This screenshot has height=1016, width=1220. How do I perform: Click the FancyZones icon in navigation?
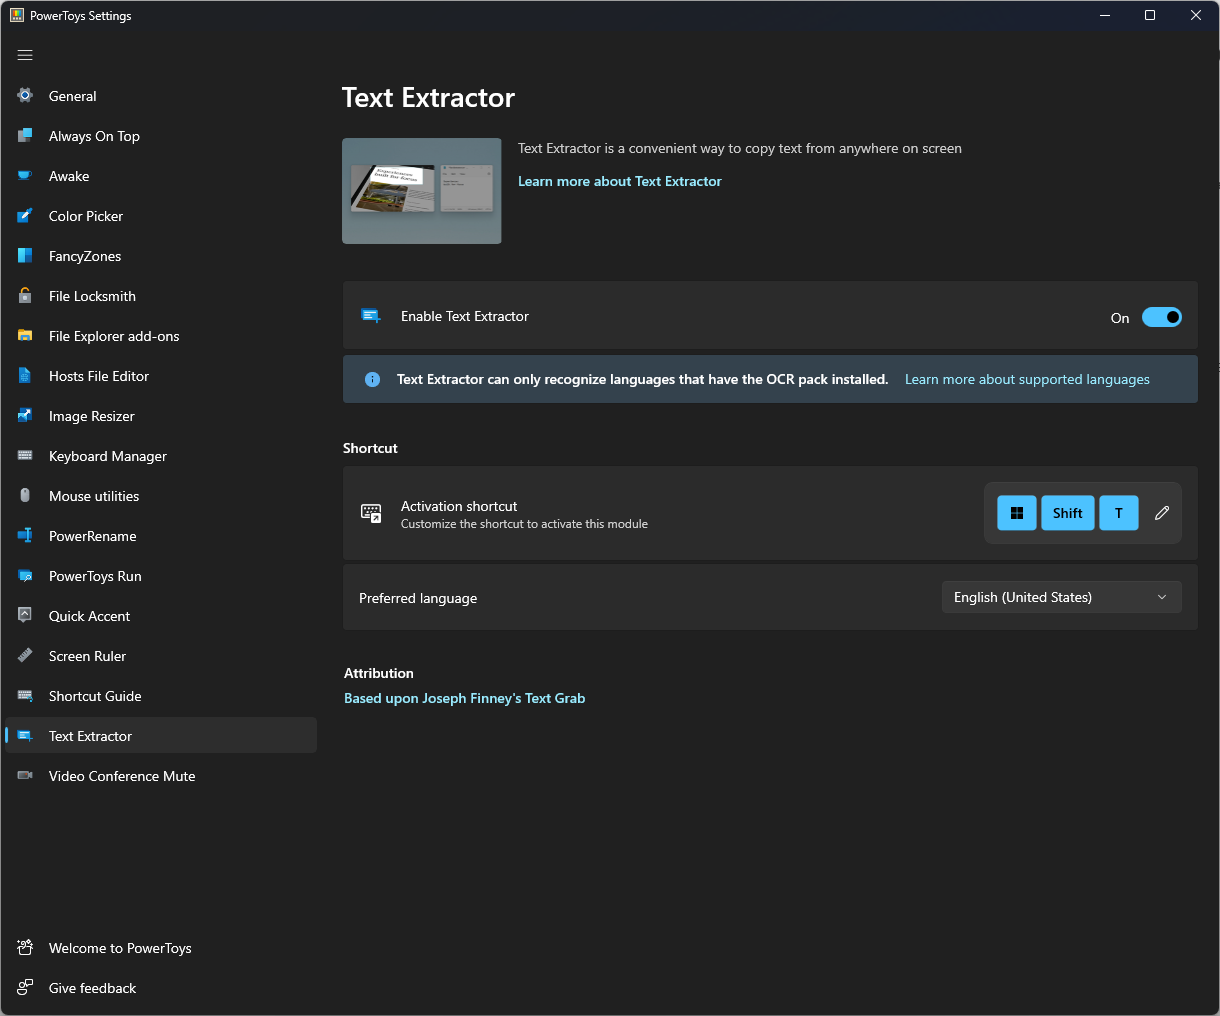(x=24, y=256)
